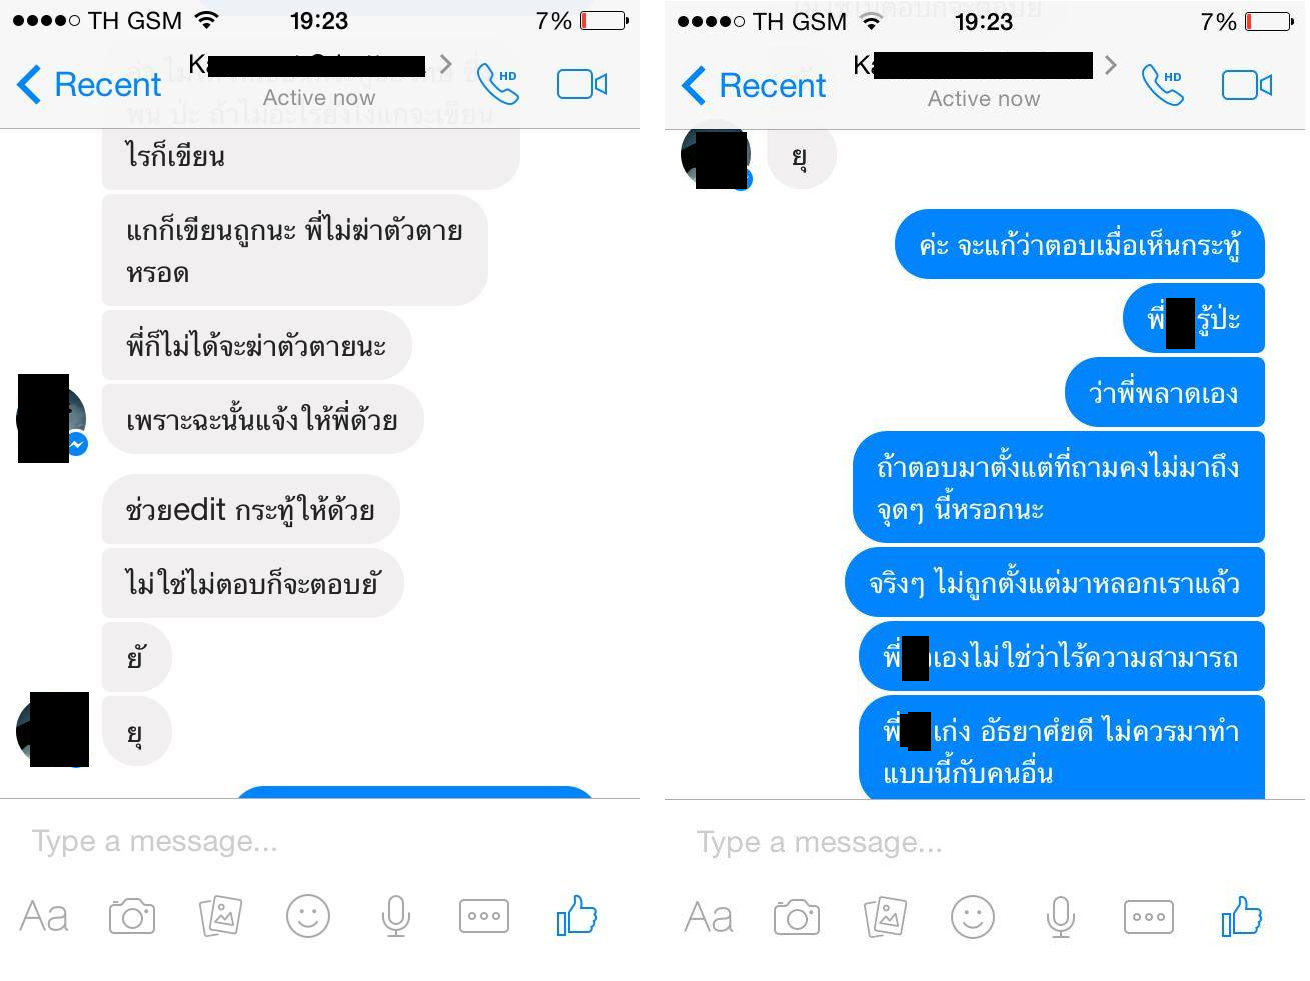Start video call in left chat
This screenshot has width=1310, height=981.
pyautogui.click(x=582, y=84)
